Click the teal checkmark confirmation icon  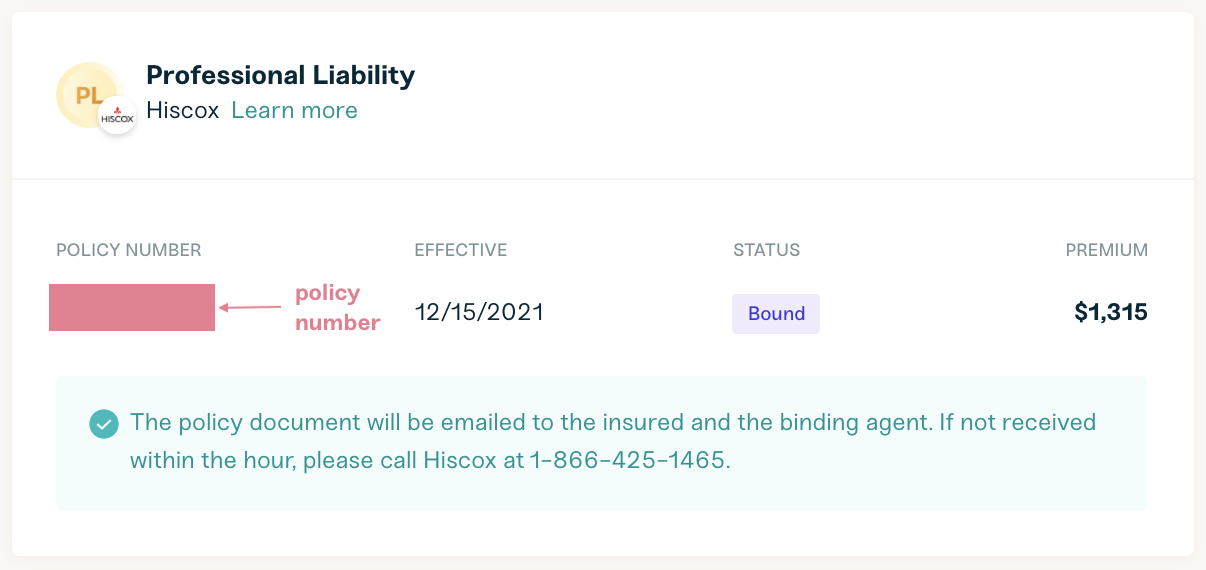[x=104, y=423]
